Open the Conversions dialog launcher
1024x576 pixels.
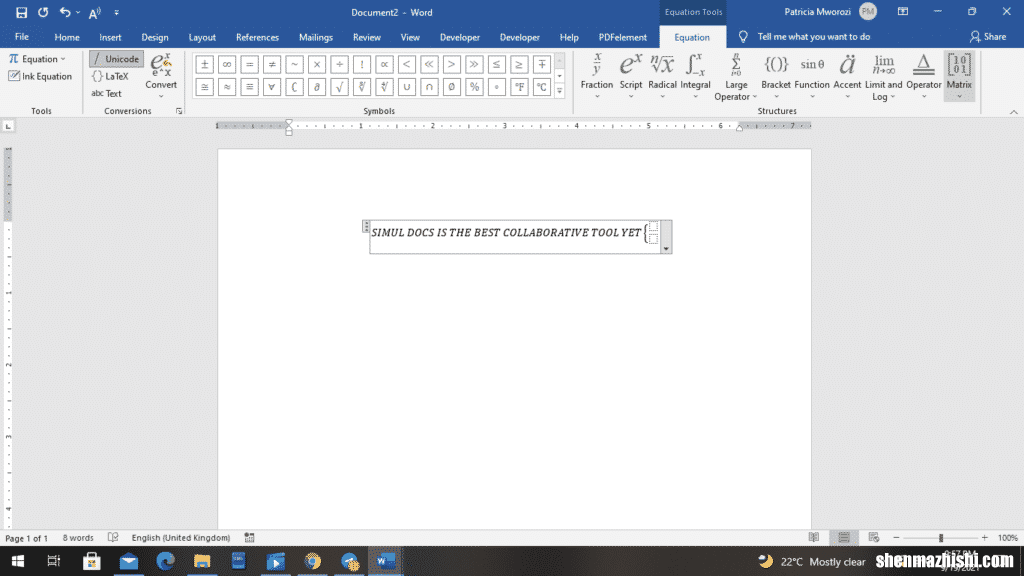[179, 112]
